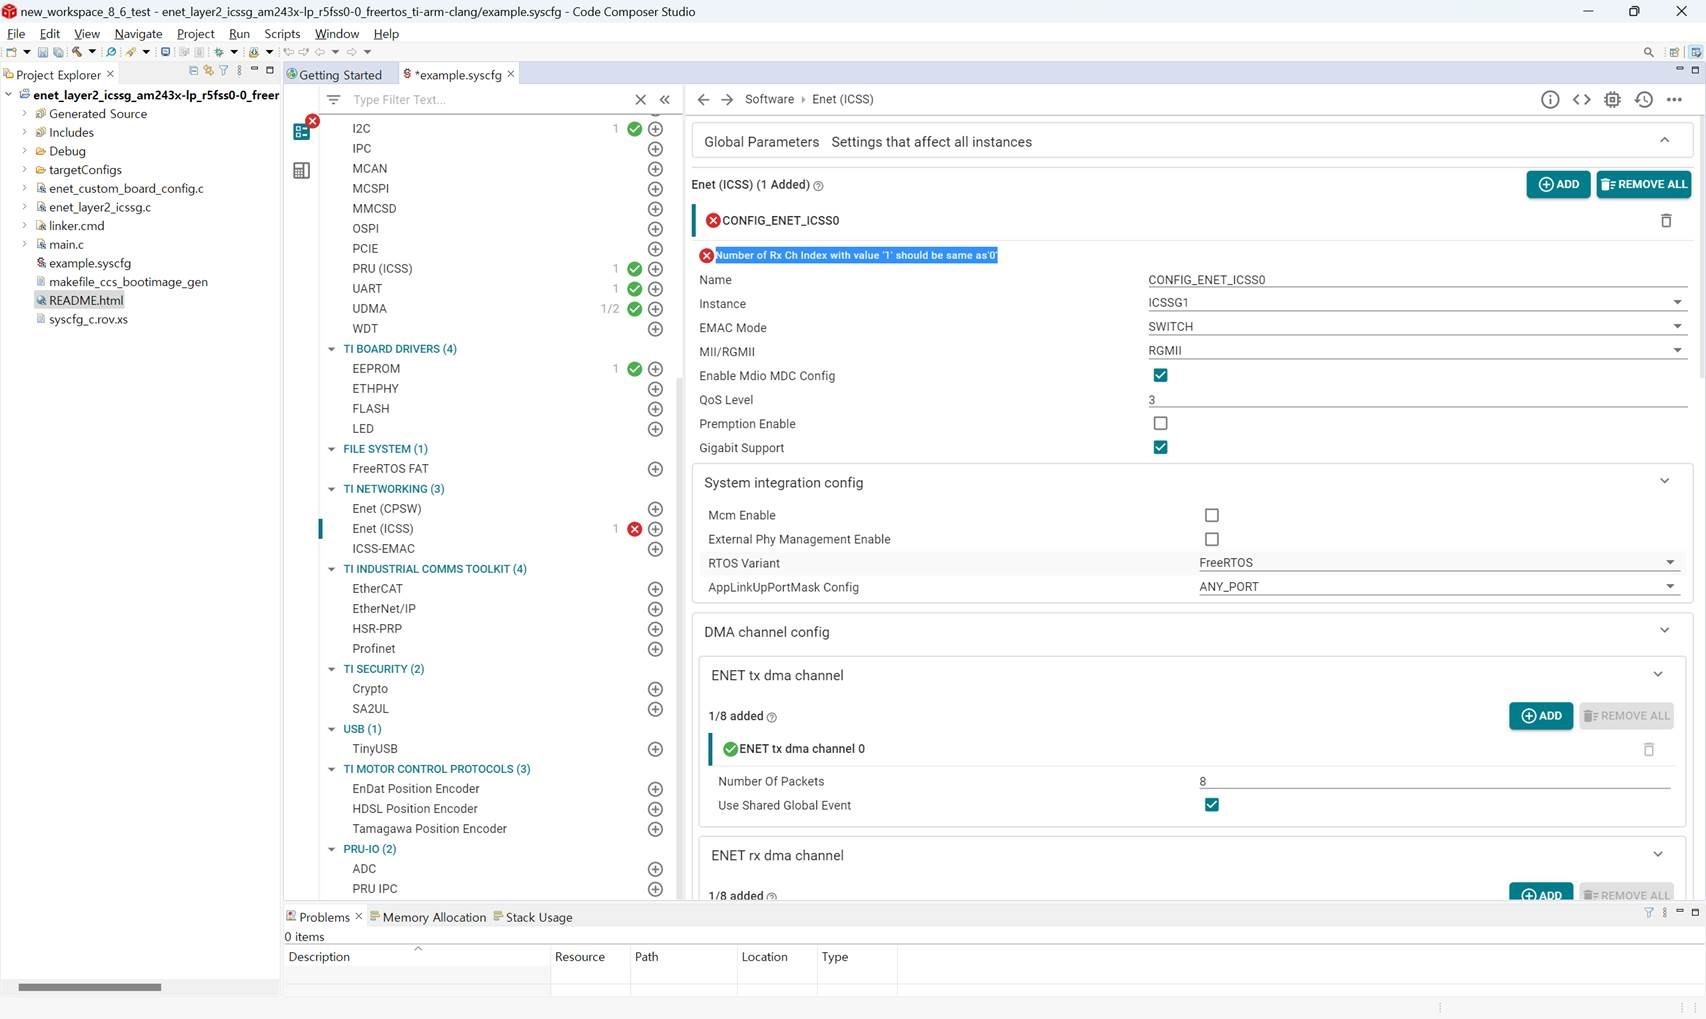
Task: Close the example.syscfg editor tab
Action: coord(511,74)
